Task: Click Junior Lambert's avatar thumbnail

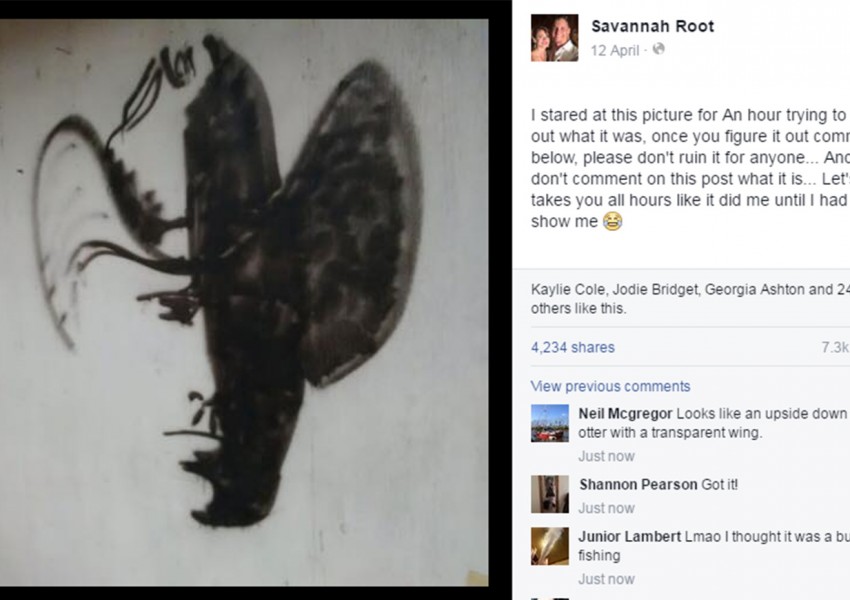Action: pyautogui.click(x=550, y=546)
